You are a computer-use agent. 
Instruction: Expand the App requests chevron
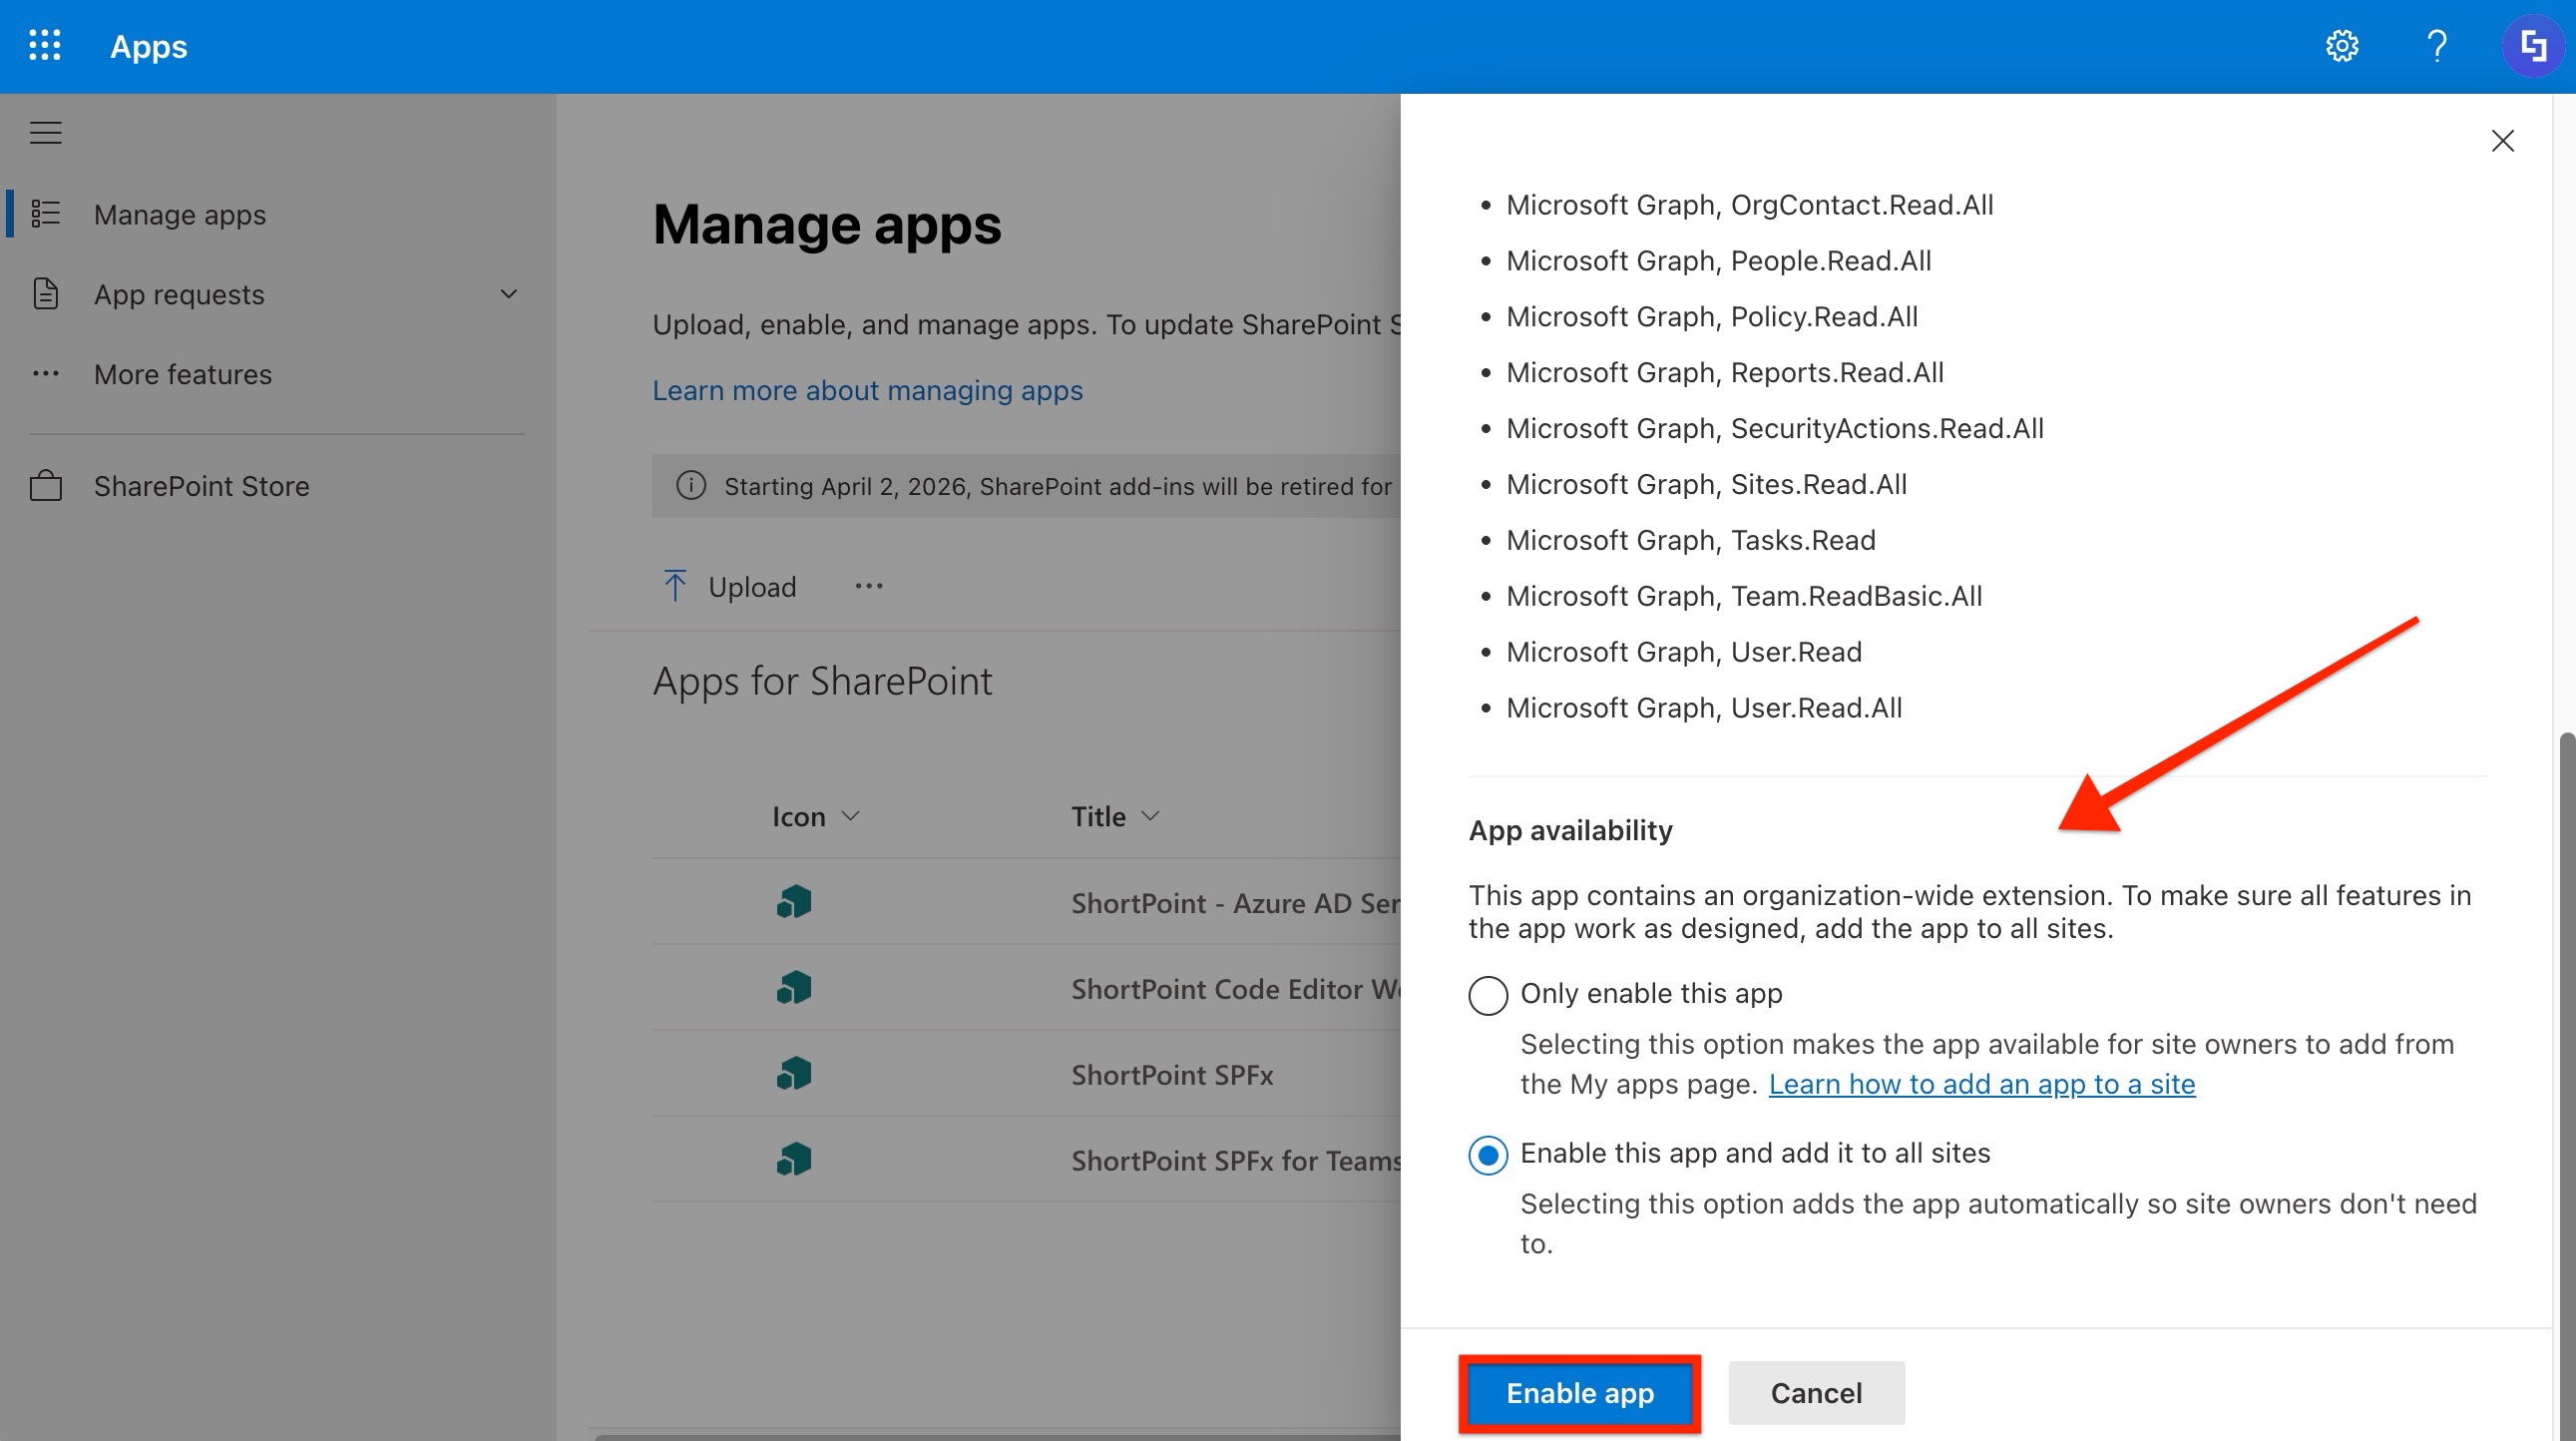[509, 294]
